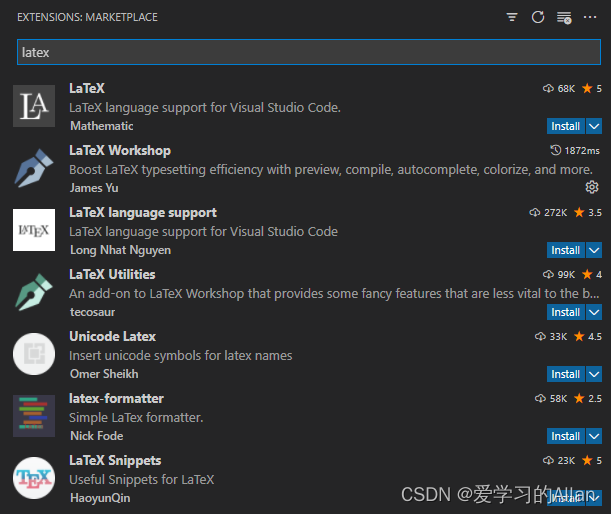Image resolution: width=611 pixels, height=514 pixels.
Task: Install the LaTeX Utilities extension
Action: pyautogui.click(x=565, y=312)
